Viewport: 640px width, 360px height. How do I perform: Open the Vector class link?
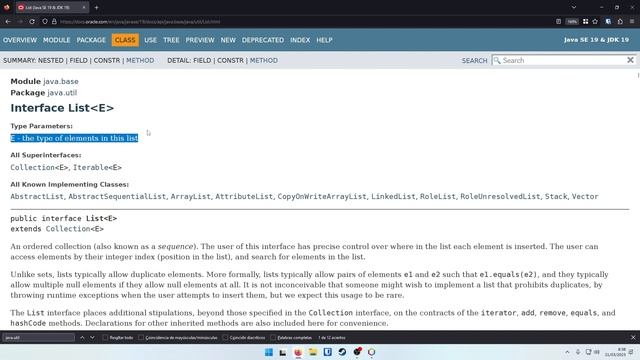[585, 196]
